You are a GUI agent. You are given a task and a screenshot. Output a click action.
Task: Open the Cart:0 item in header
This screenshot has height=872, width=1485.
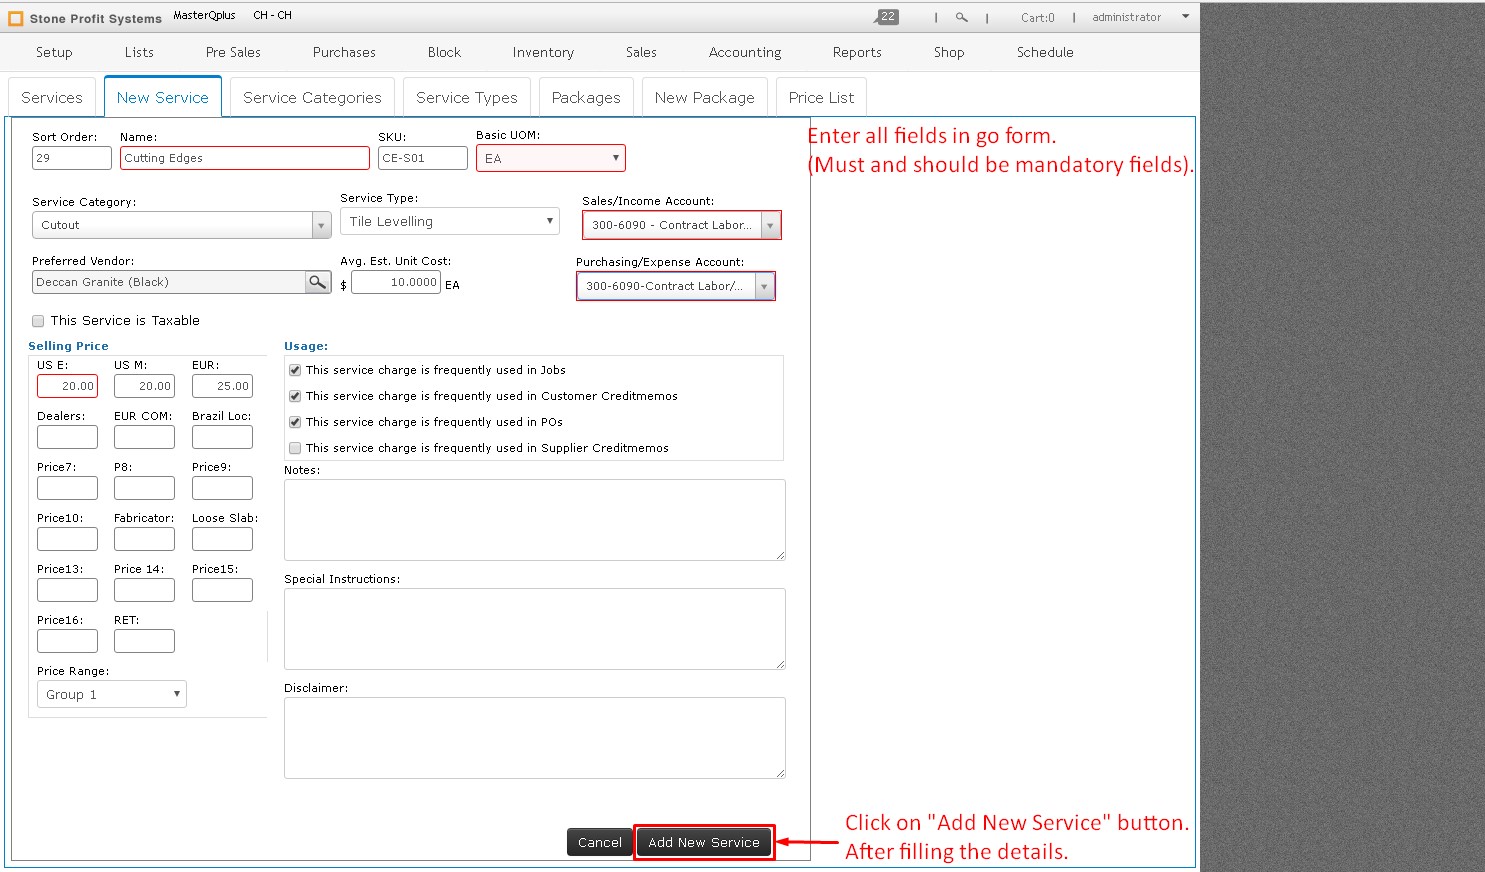click(1038, 17)
